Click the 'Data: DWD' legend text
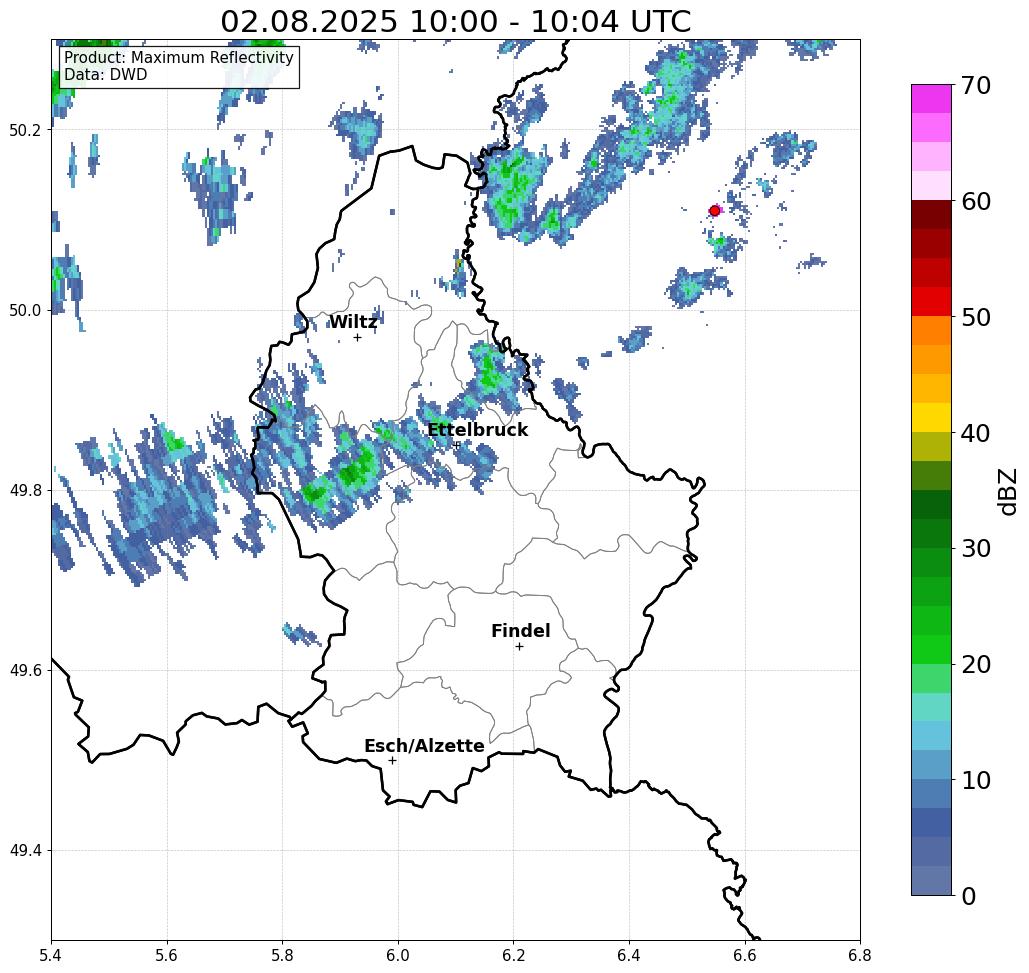 pyautogui.click(x=106, y=75)
